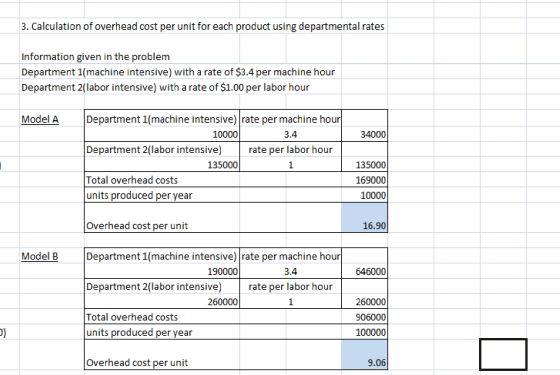Click Model A 'rate per machine hour' header
Viewport: 560px width, 375px height.
(290, 119)
